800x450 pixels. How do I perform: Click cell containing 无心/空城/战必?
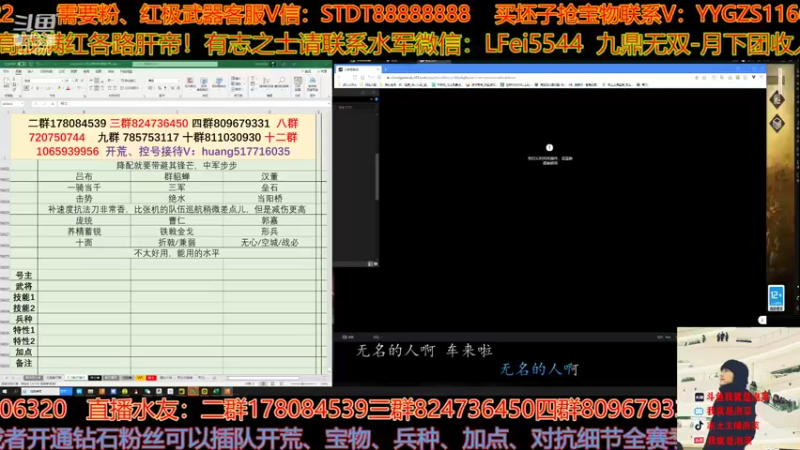coord(269,242)
